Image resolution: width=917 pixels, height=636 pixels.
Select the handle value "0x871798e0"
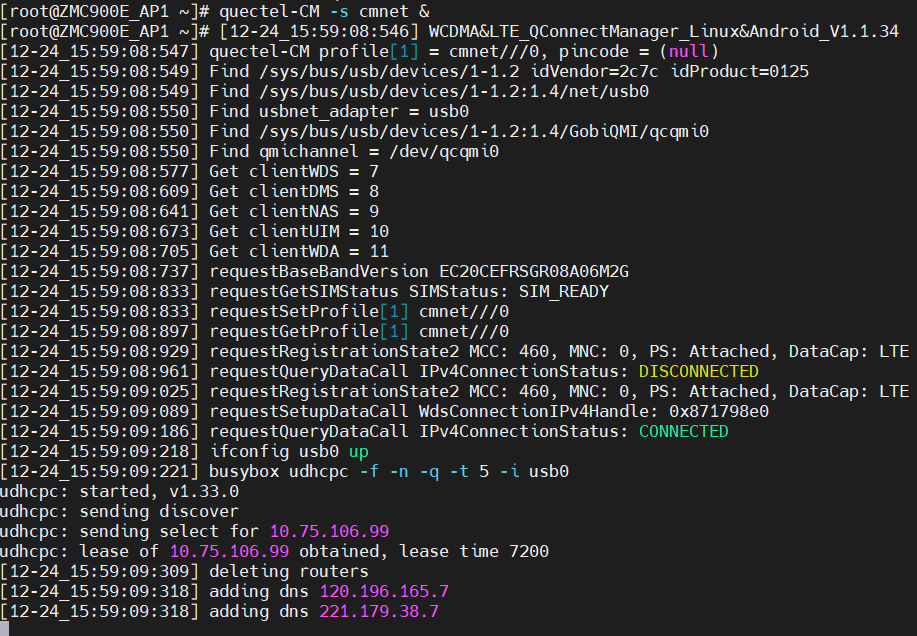click(x=719, y=411)
